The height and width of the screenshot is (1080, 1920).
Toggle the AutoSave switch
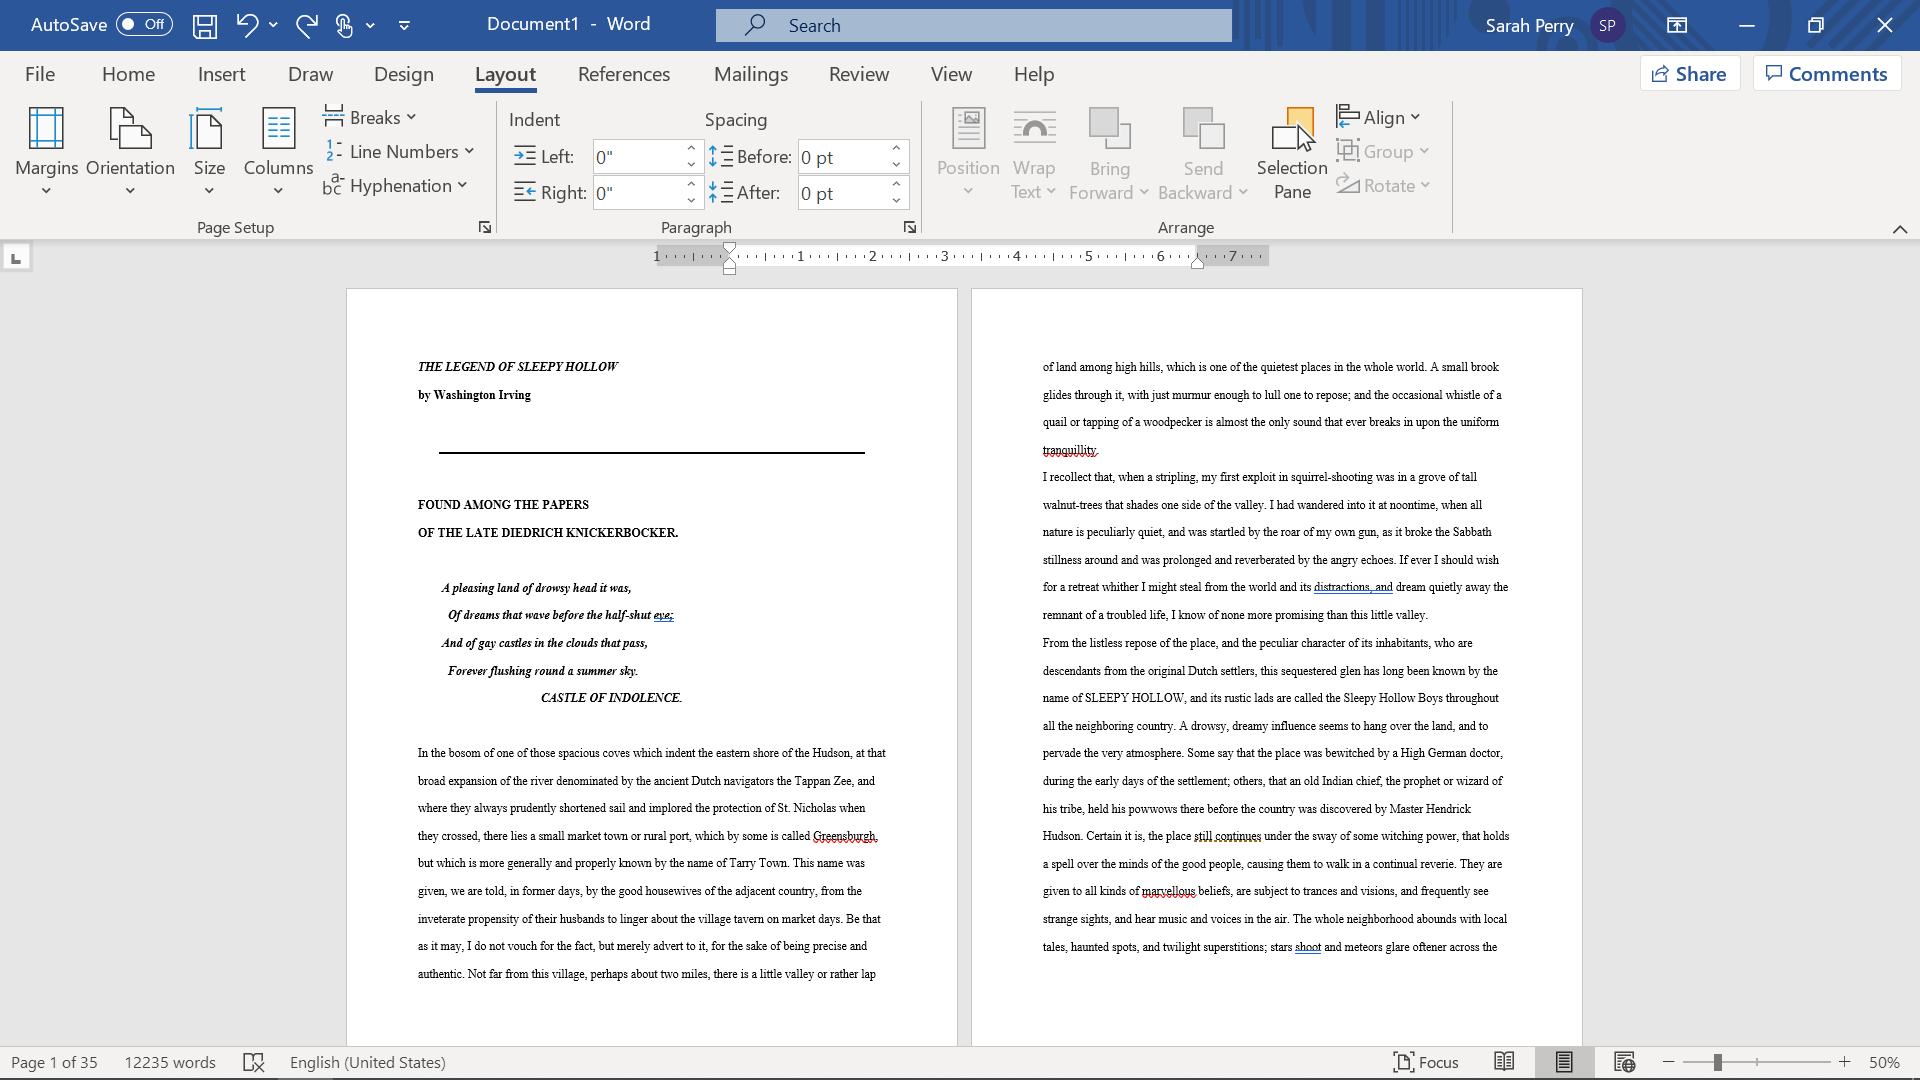(x=144, y=25)
